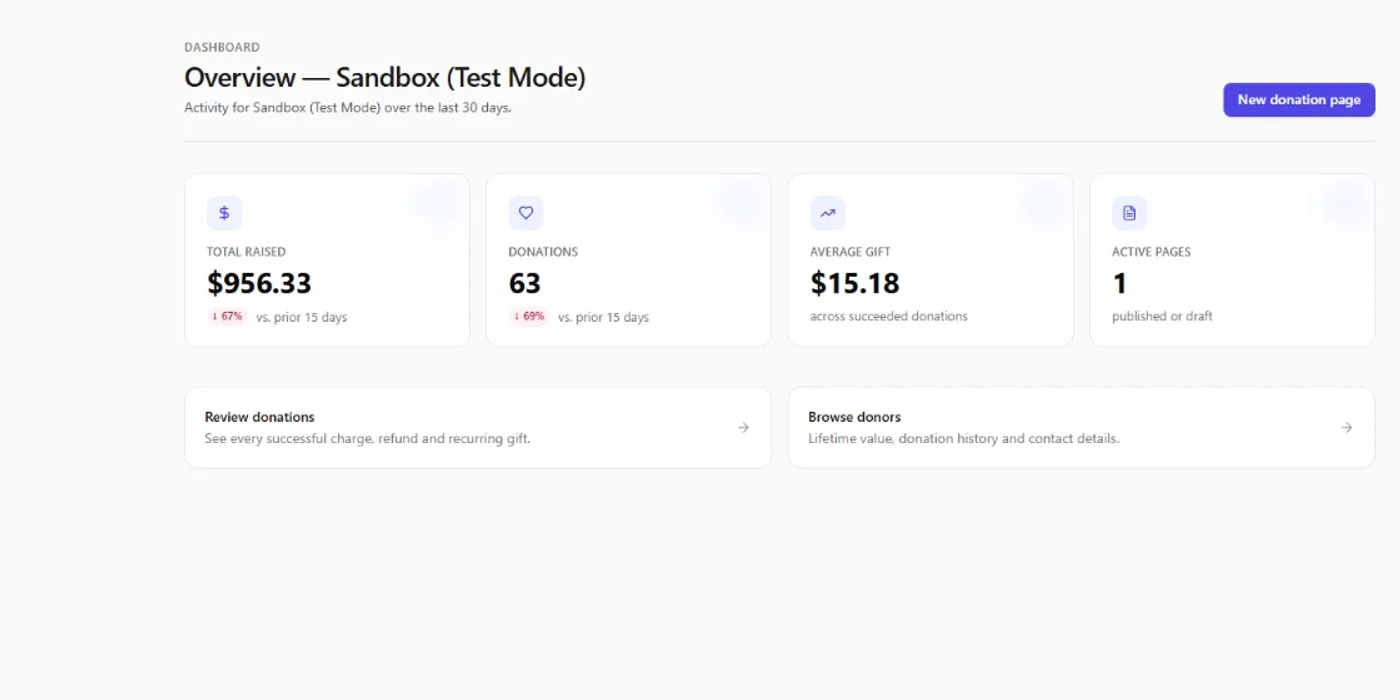The image size is (1400, 700).
Task: Click the 67% decrease badge
Action: [227, 316]
